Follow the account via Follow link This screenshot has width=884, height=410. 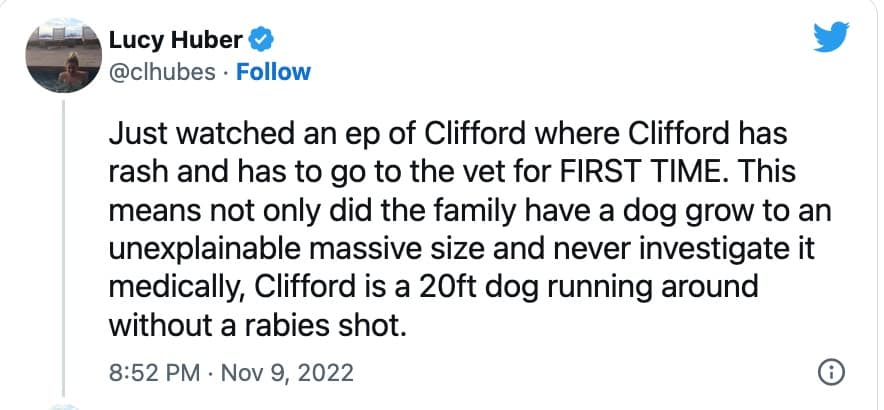[273, 72]
